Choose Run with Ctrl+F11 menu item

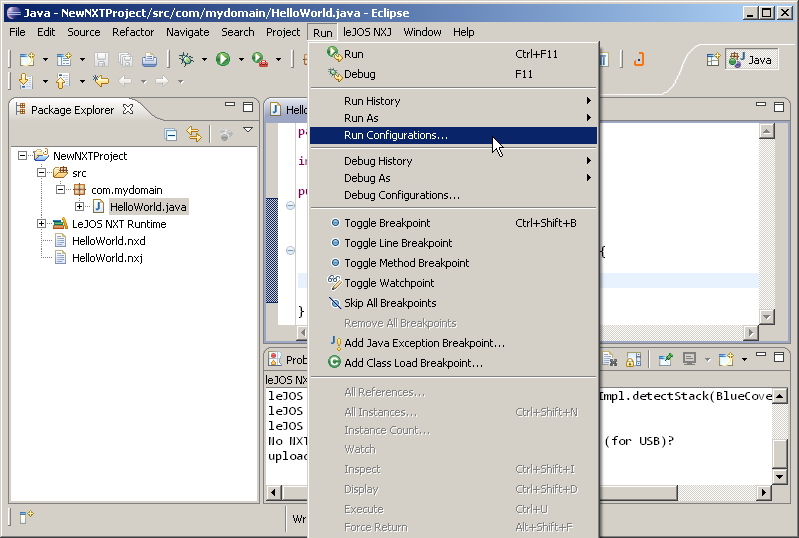454,54
